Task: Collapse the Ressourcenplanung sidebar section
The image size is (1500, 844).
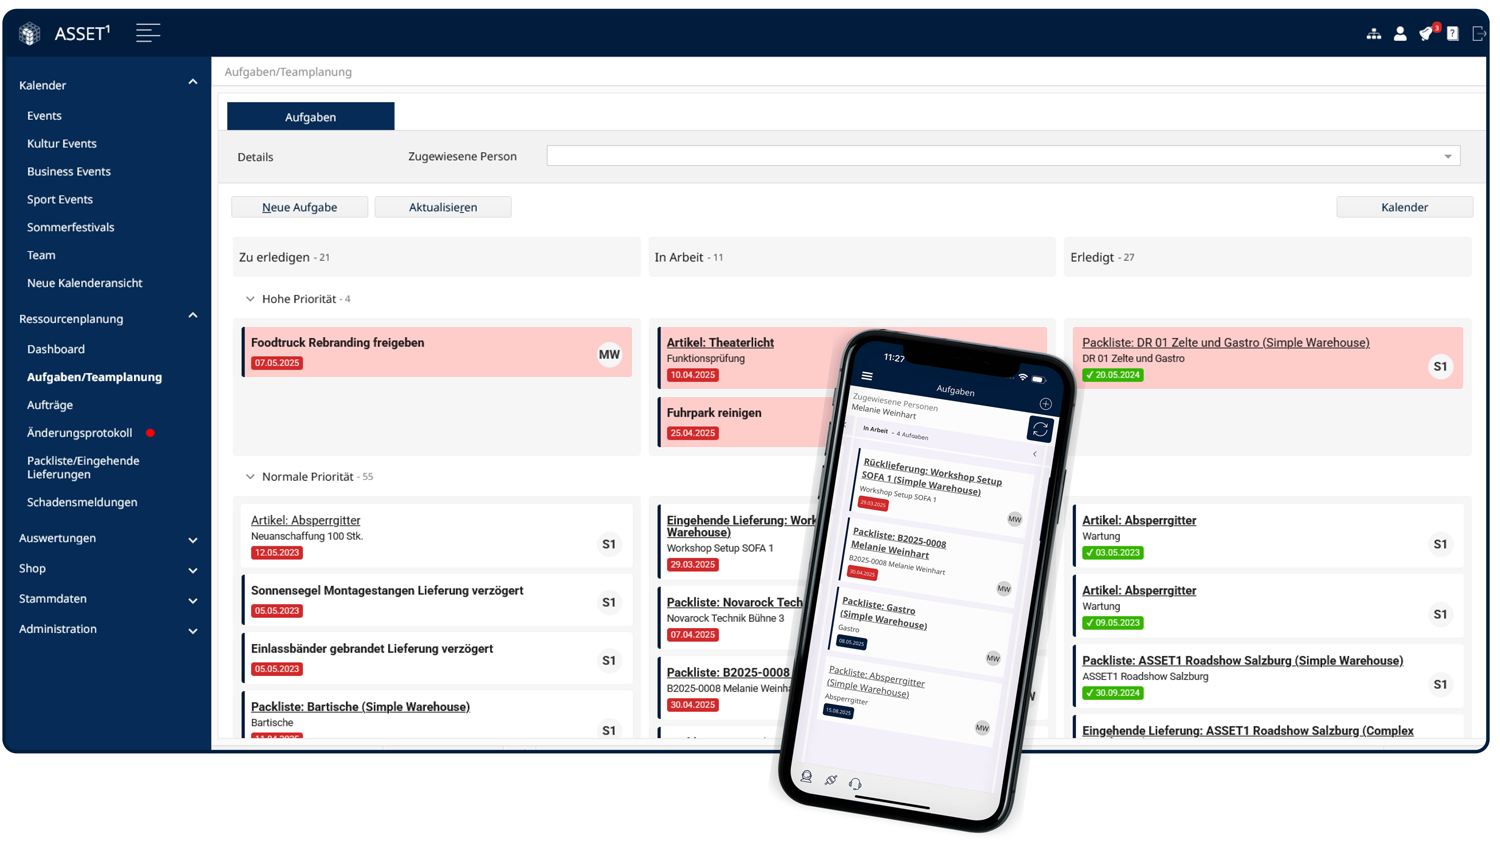Action: (x=193, y=317)
